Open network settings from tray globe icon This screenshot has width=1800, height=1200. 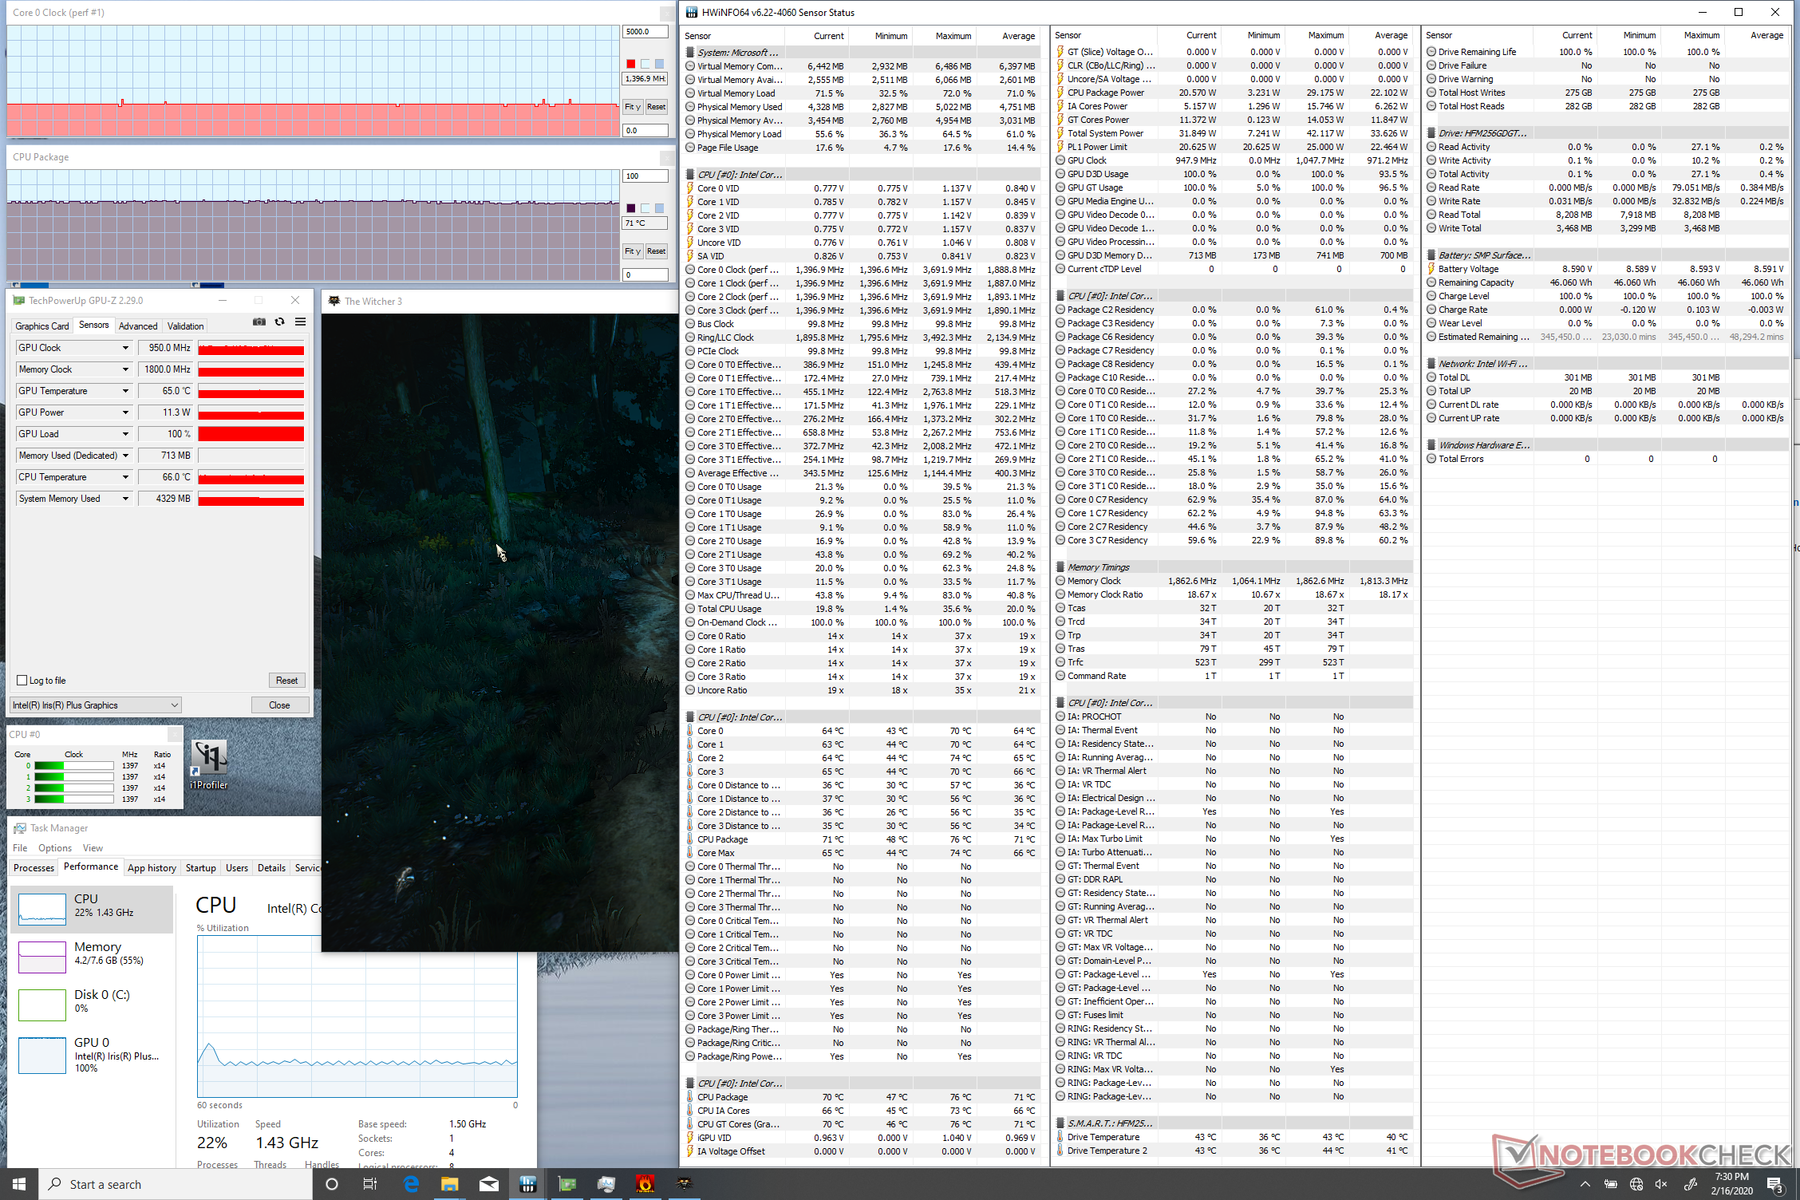pyautogui.click(x=1637, y=1185)
